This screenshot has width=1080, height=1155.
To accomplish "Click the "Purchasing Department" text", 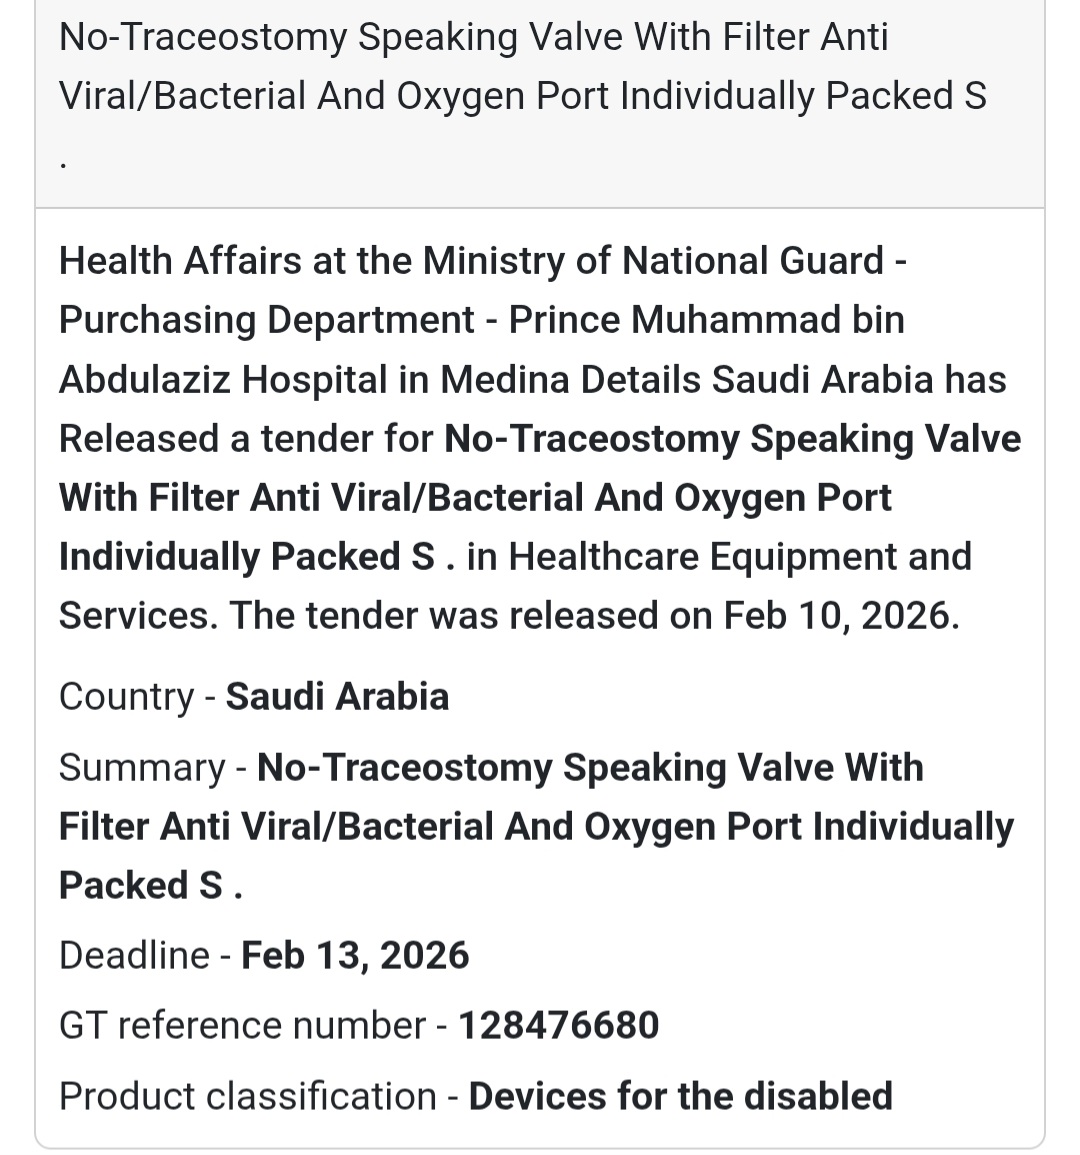I will [x=266, y=320].
